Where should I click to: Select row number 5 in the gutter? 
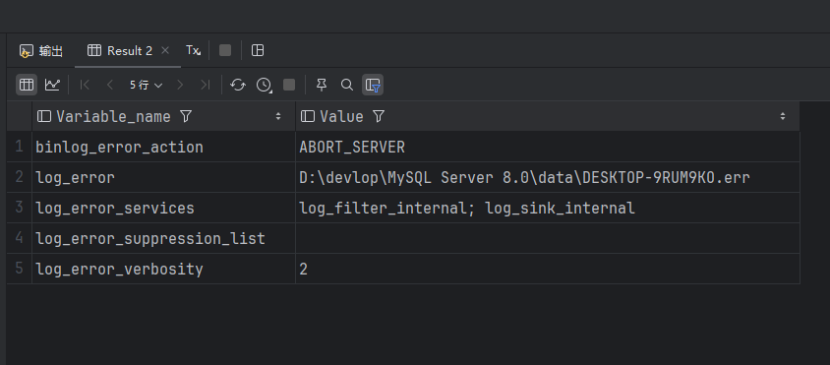20,269
